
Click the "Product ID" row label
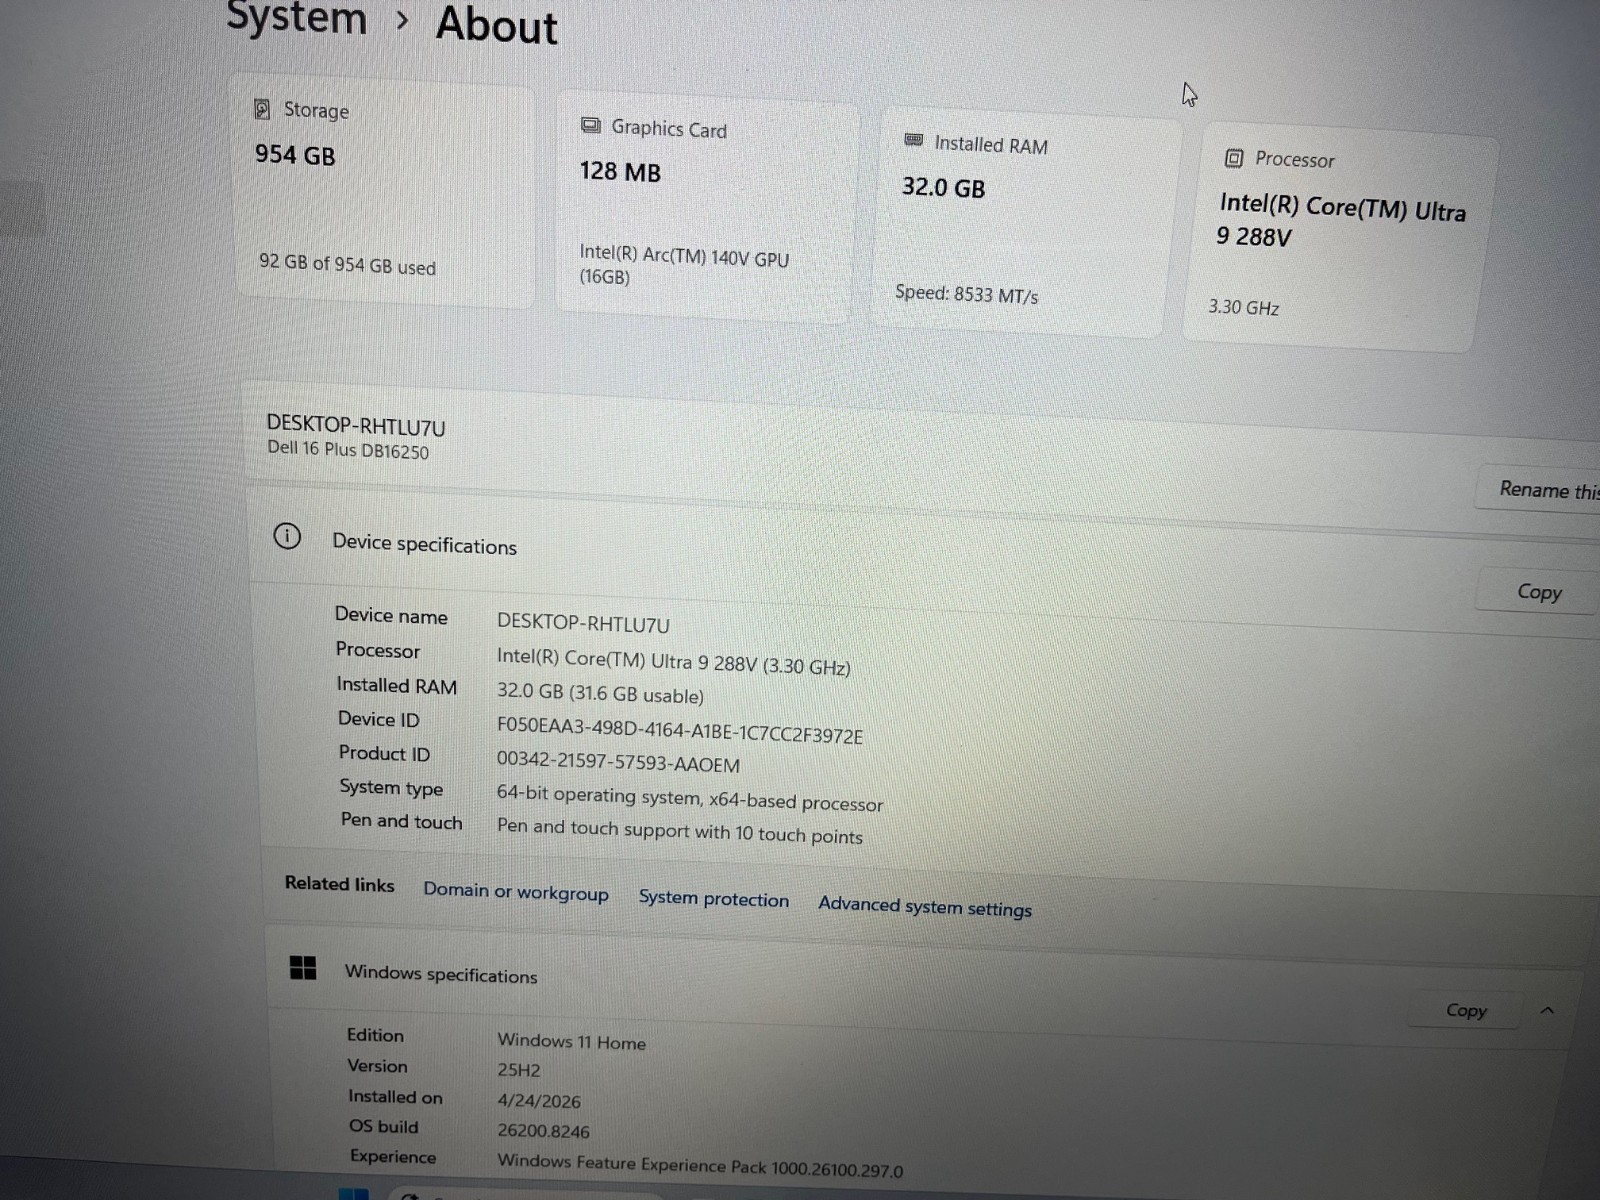pyautogui.click(x=384, y=753)
